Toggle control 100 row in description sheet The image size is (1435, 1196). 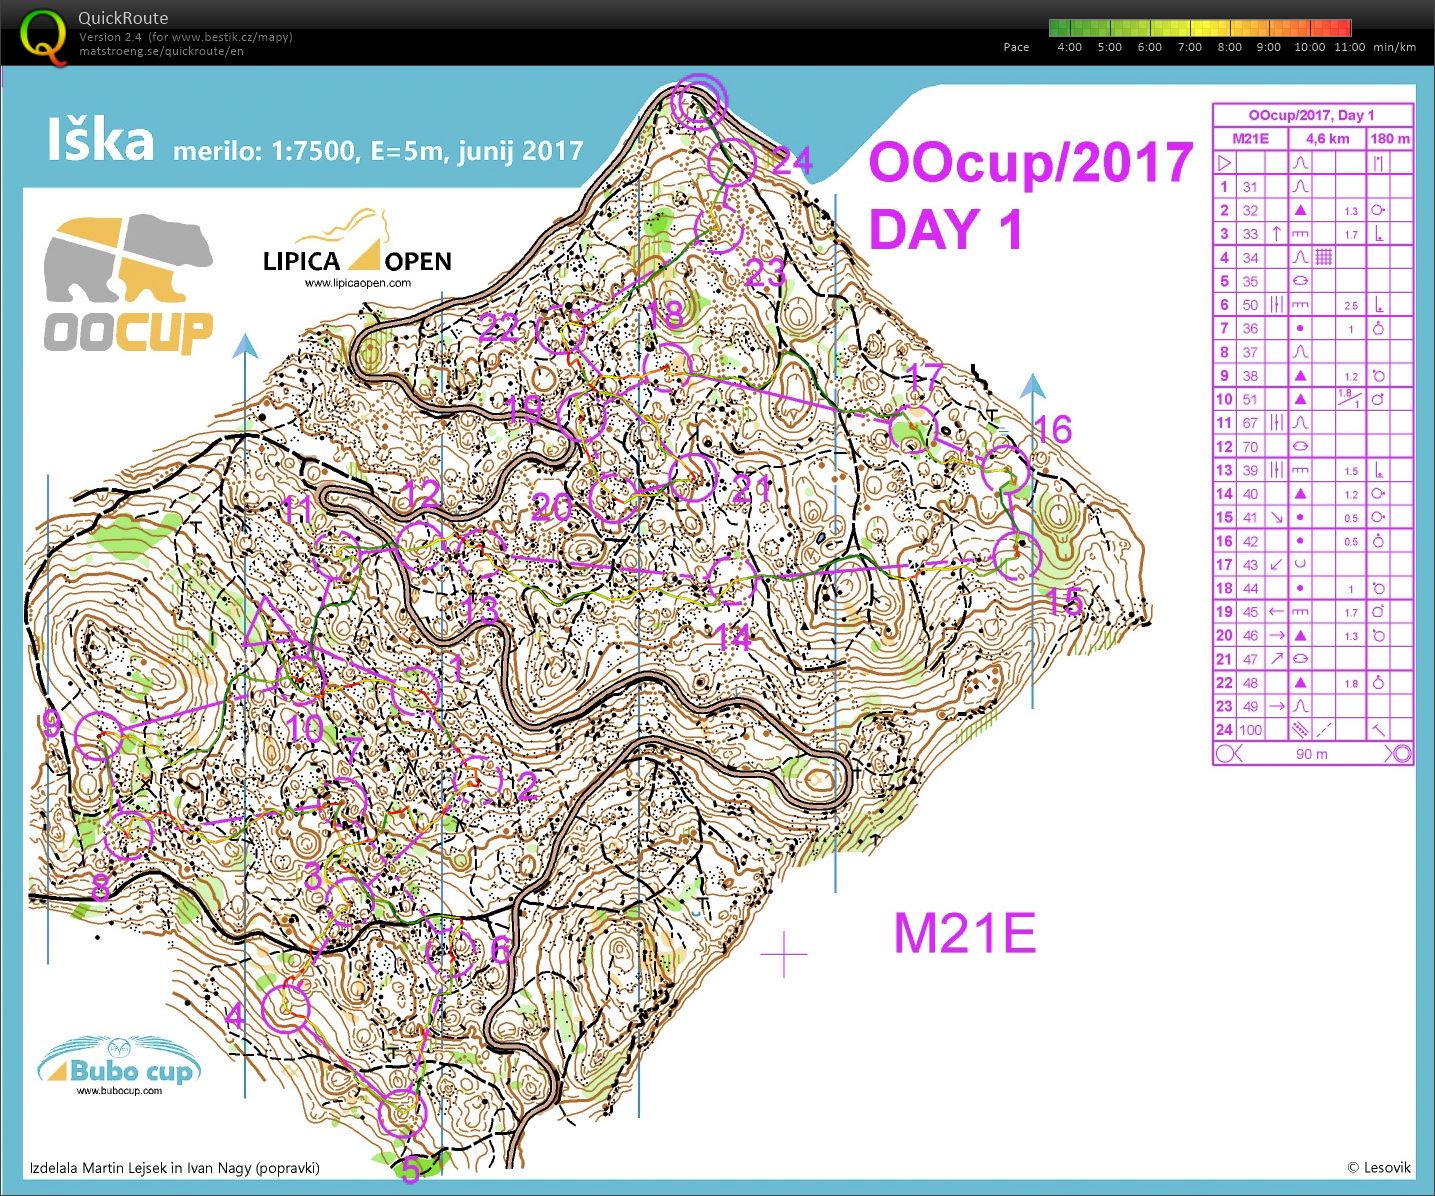tap(1249, 730)
